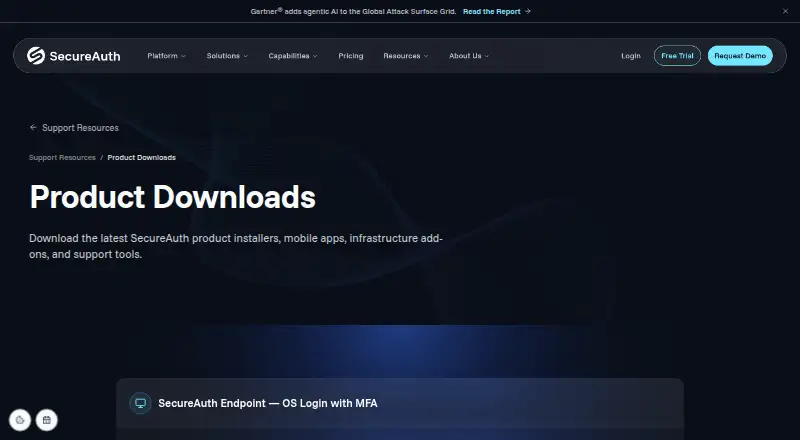Dismiss the Gartner announcement banner
This screenshot has height=440, width=800.
[785, 11]
